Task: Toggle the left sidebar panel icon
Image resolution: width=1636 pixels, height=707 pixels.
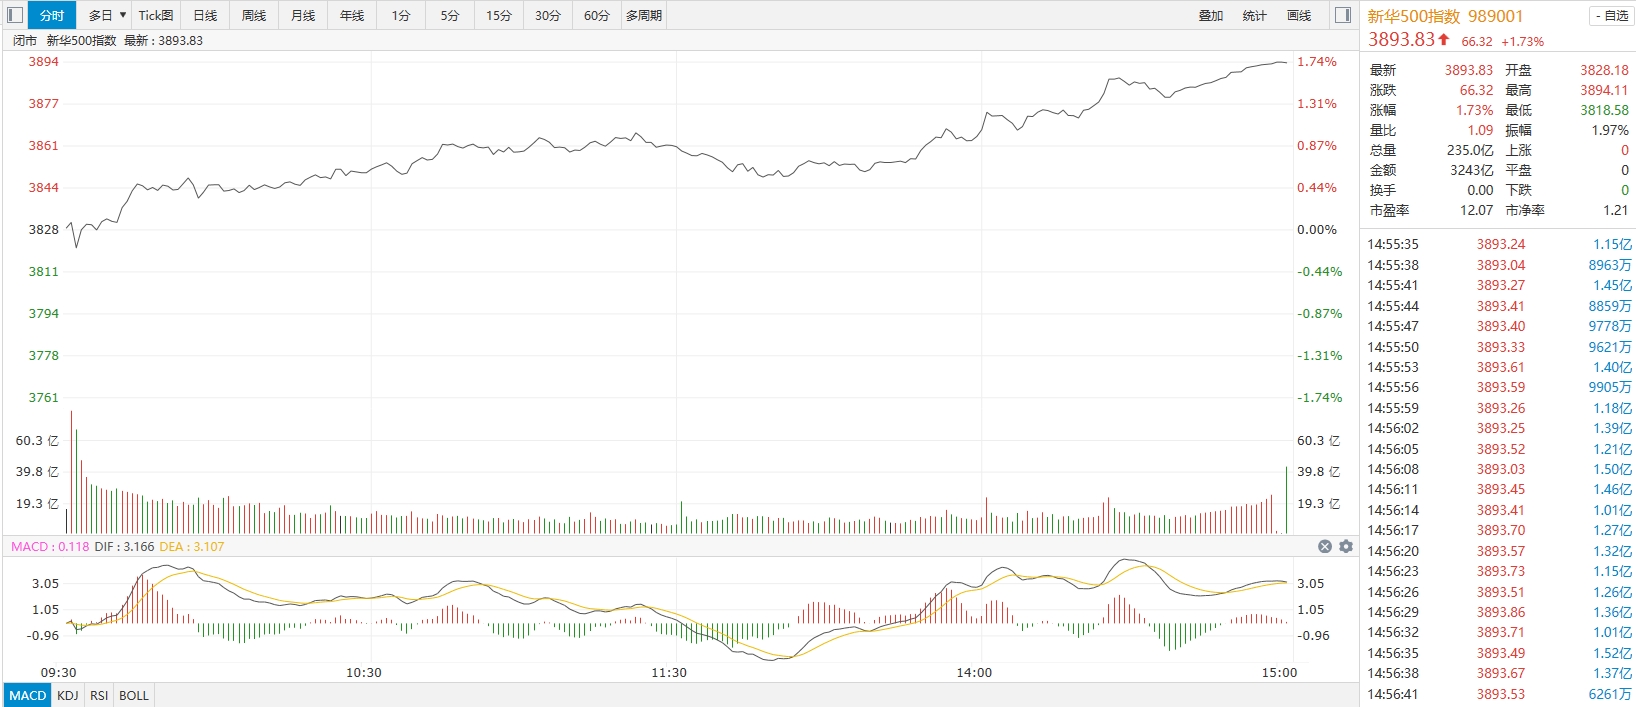Action: pyautogui.click(x=15, y=15)
